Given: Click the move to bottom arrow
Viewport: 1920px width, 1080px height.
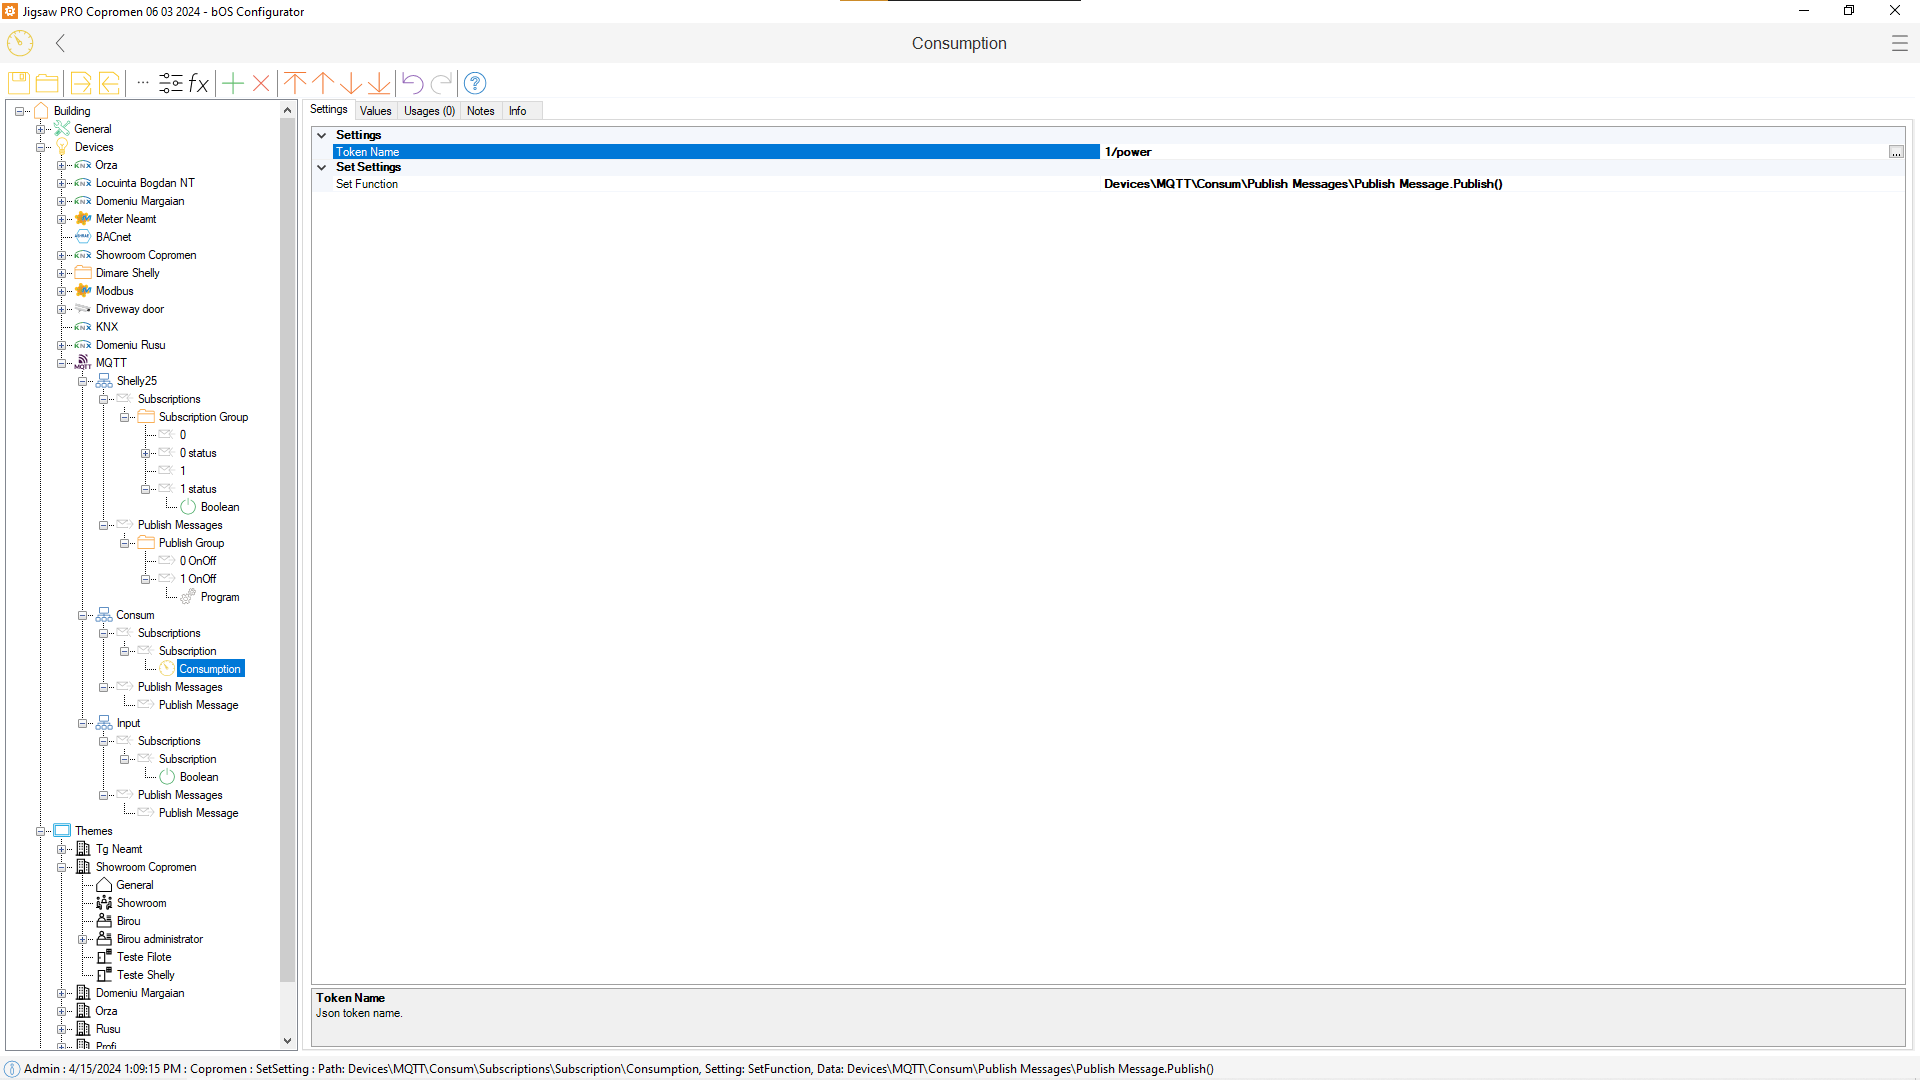Looking at the screenshot, I should coord(379,83).
